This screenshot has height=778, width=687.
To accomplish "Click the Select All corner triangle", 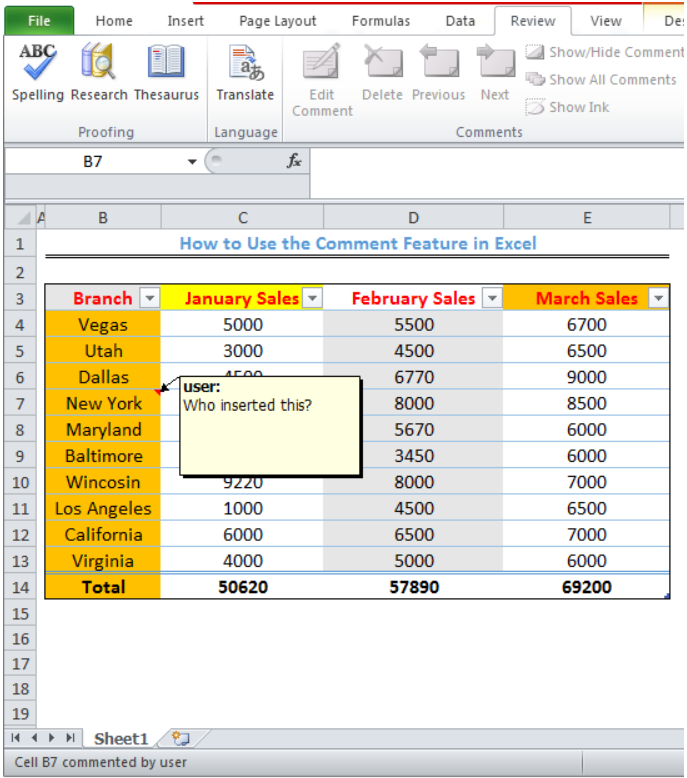I will coord(21,217).
